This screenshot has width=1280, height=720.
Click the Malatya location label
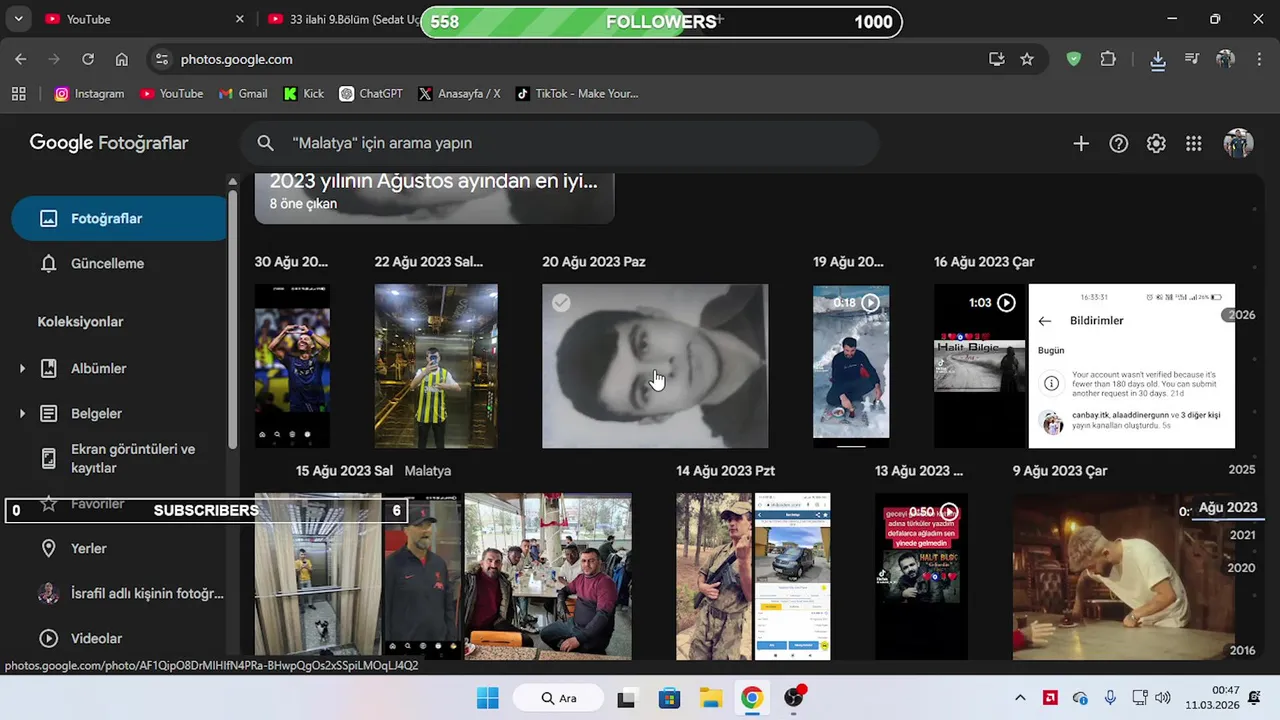pos(428,470)
